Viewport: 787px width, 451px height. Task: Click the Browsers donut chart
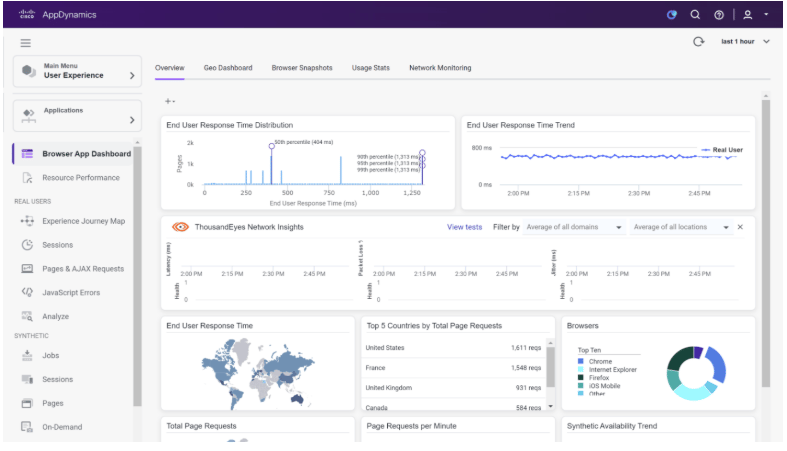point(696,373)
